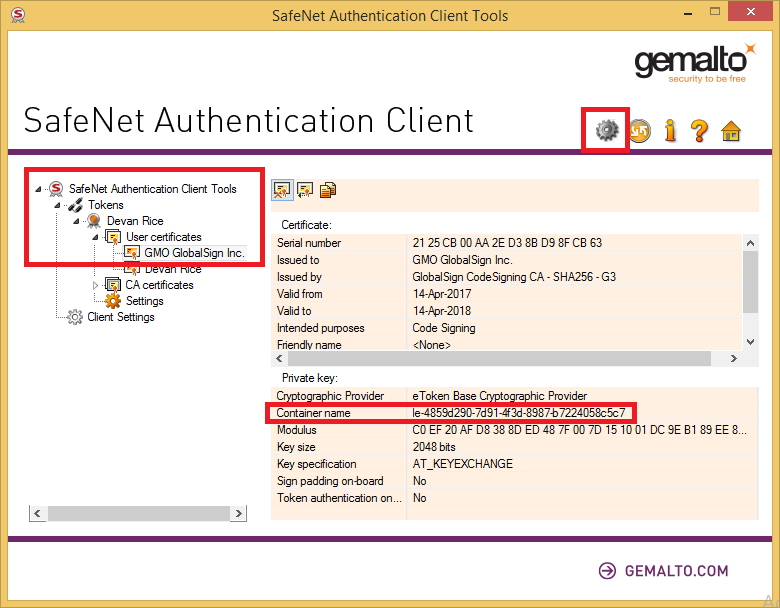The height and width of the screenshot is (608, 780).
Task: Select Cryptographic Provider row
Action: click(x=514, y=396)
